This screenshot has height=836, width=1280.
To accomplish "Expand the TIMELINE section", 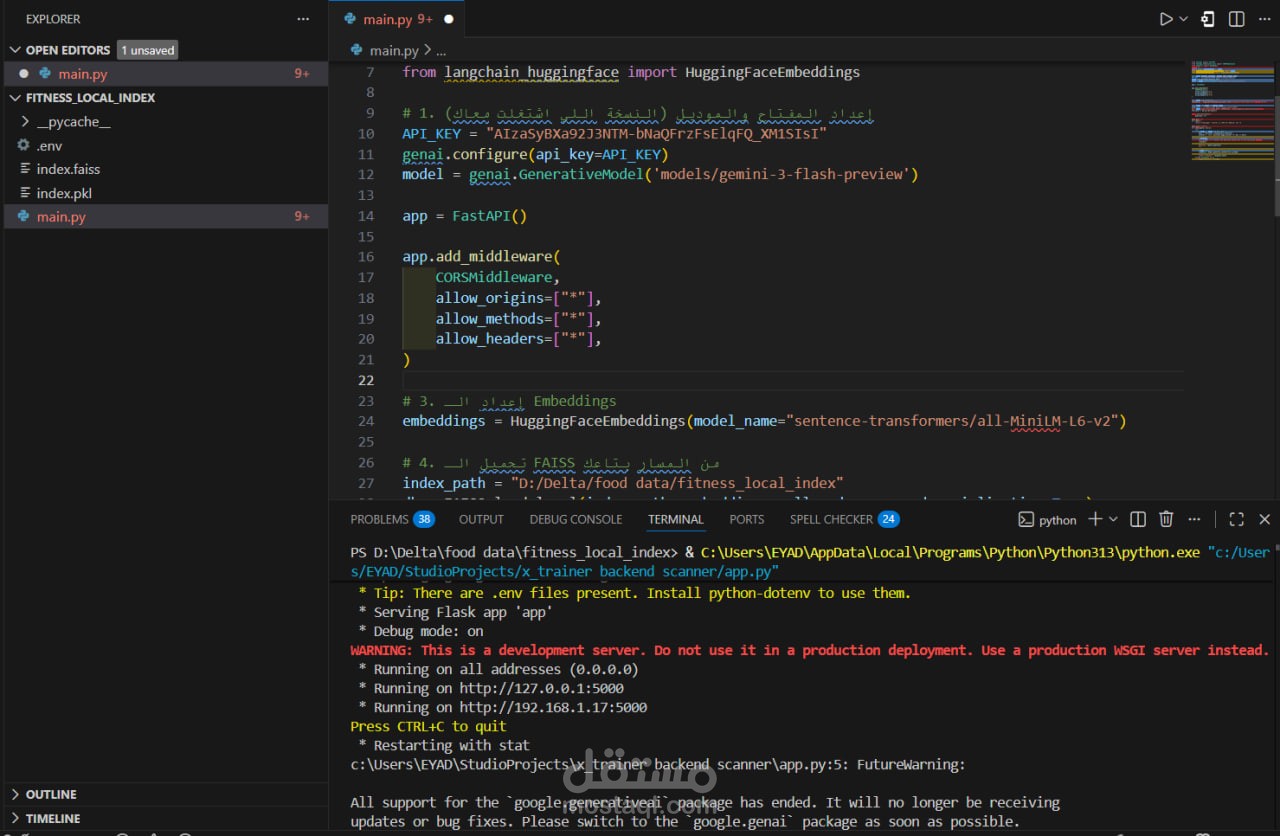I will point(45,818).
